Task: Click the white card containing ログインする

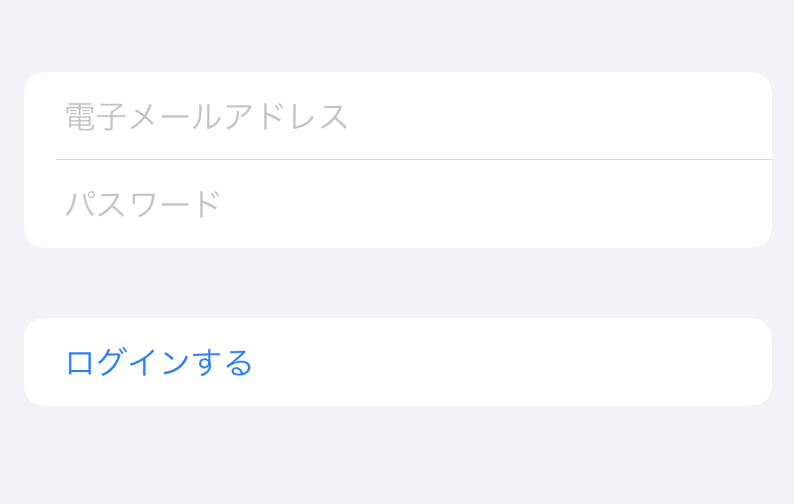Action: pyautogui.click(x=398, y=362)
